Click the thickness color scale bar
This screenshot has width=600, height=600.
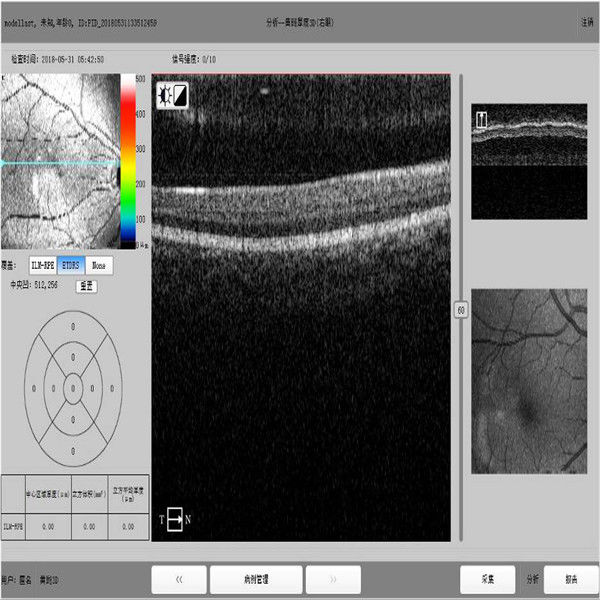tap(128, 160)
